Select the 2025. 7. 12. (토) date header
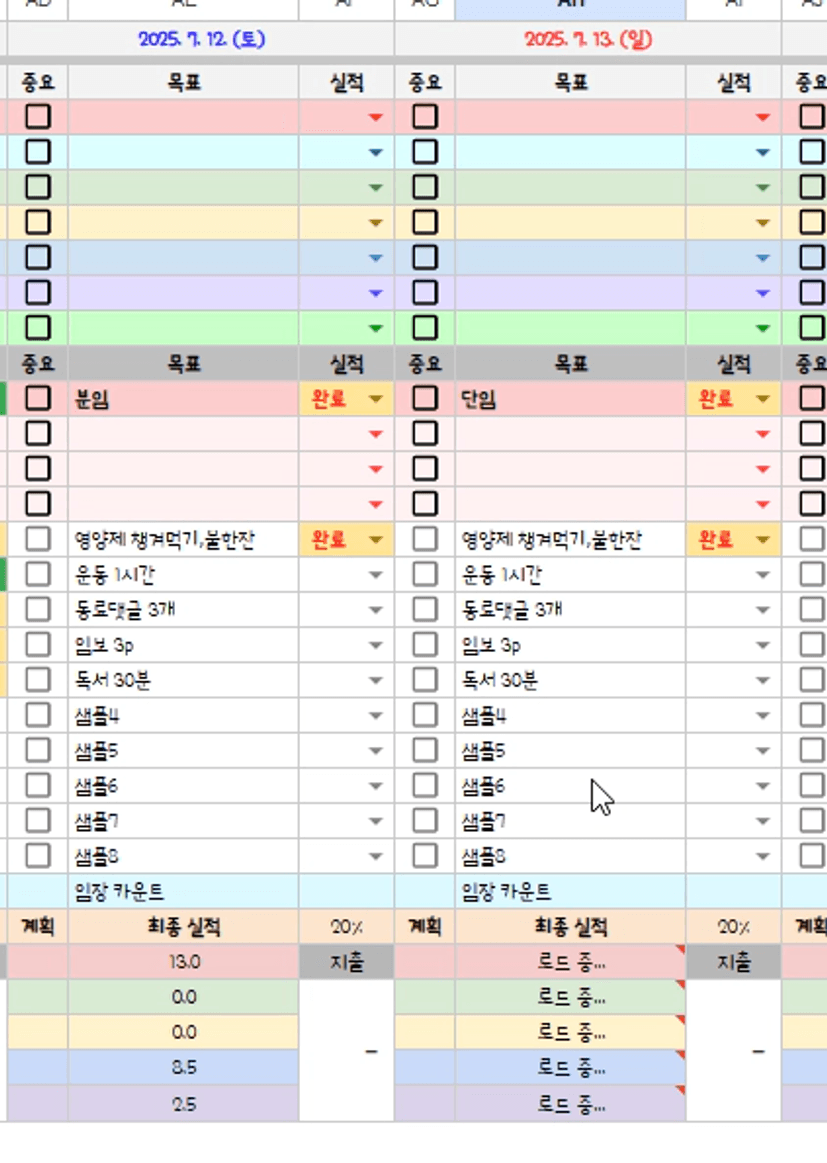The width and height of the screenshot is (827, 1163). point(201,39)
